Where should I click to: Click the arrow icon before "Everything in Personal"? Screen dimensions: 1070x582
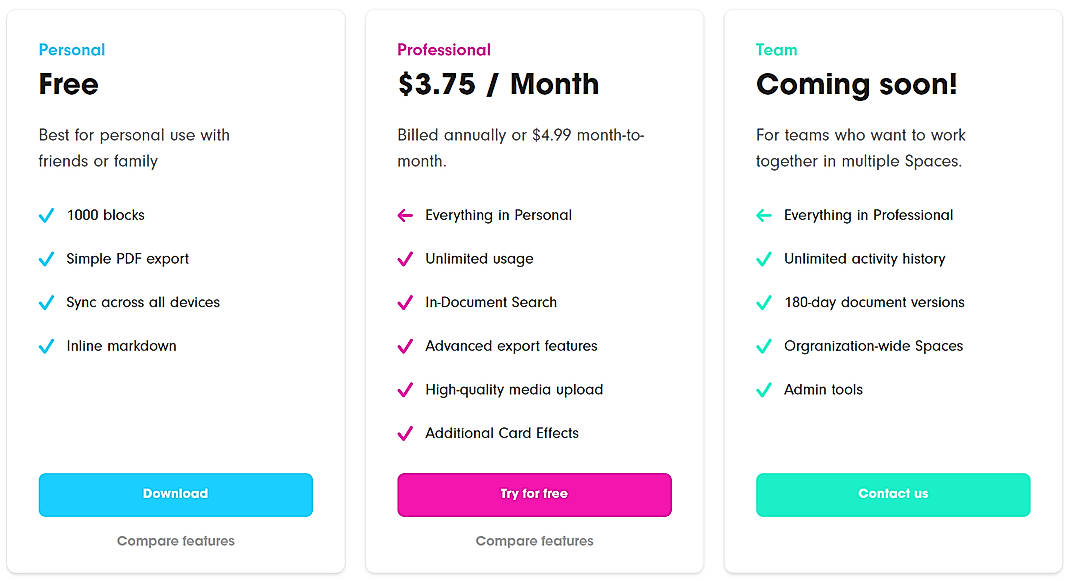(405, 215)
